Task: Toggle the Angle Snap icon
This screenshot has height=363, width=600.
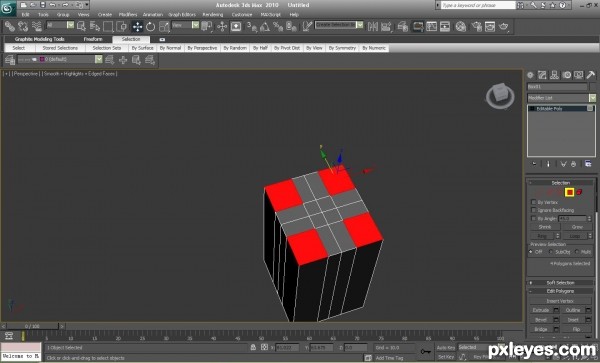Action: tap(264, 26)
